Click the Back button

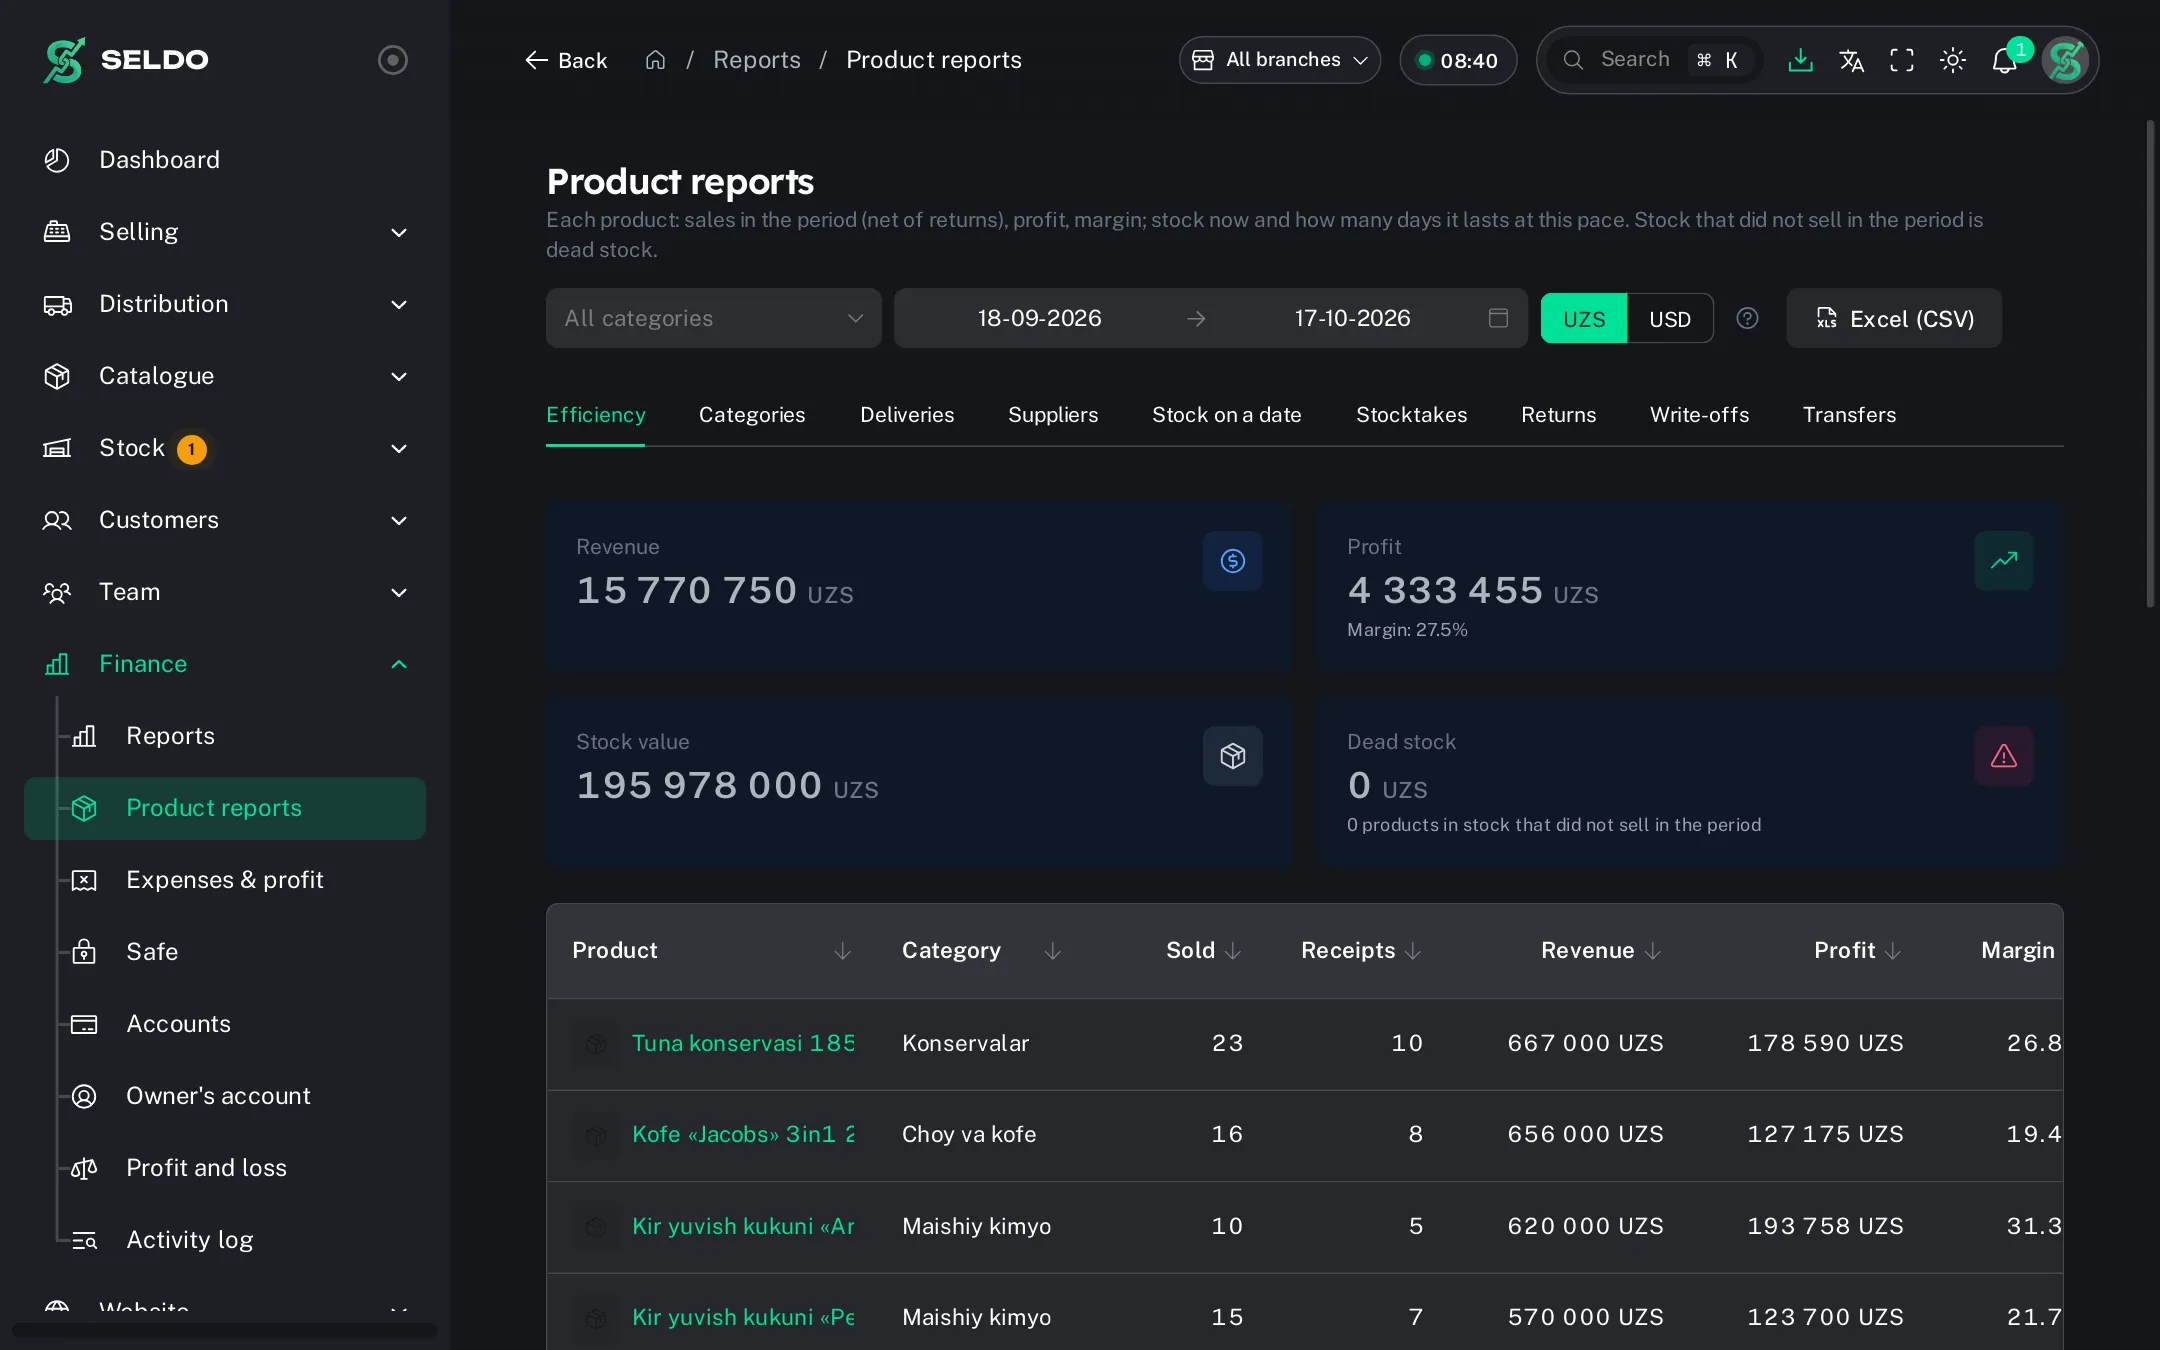point(566,60)
